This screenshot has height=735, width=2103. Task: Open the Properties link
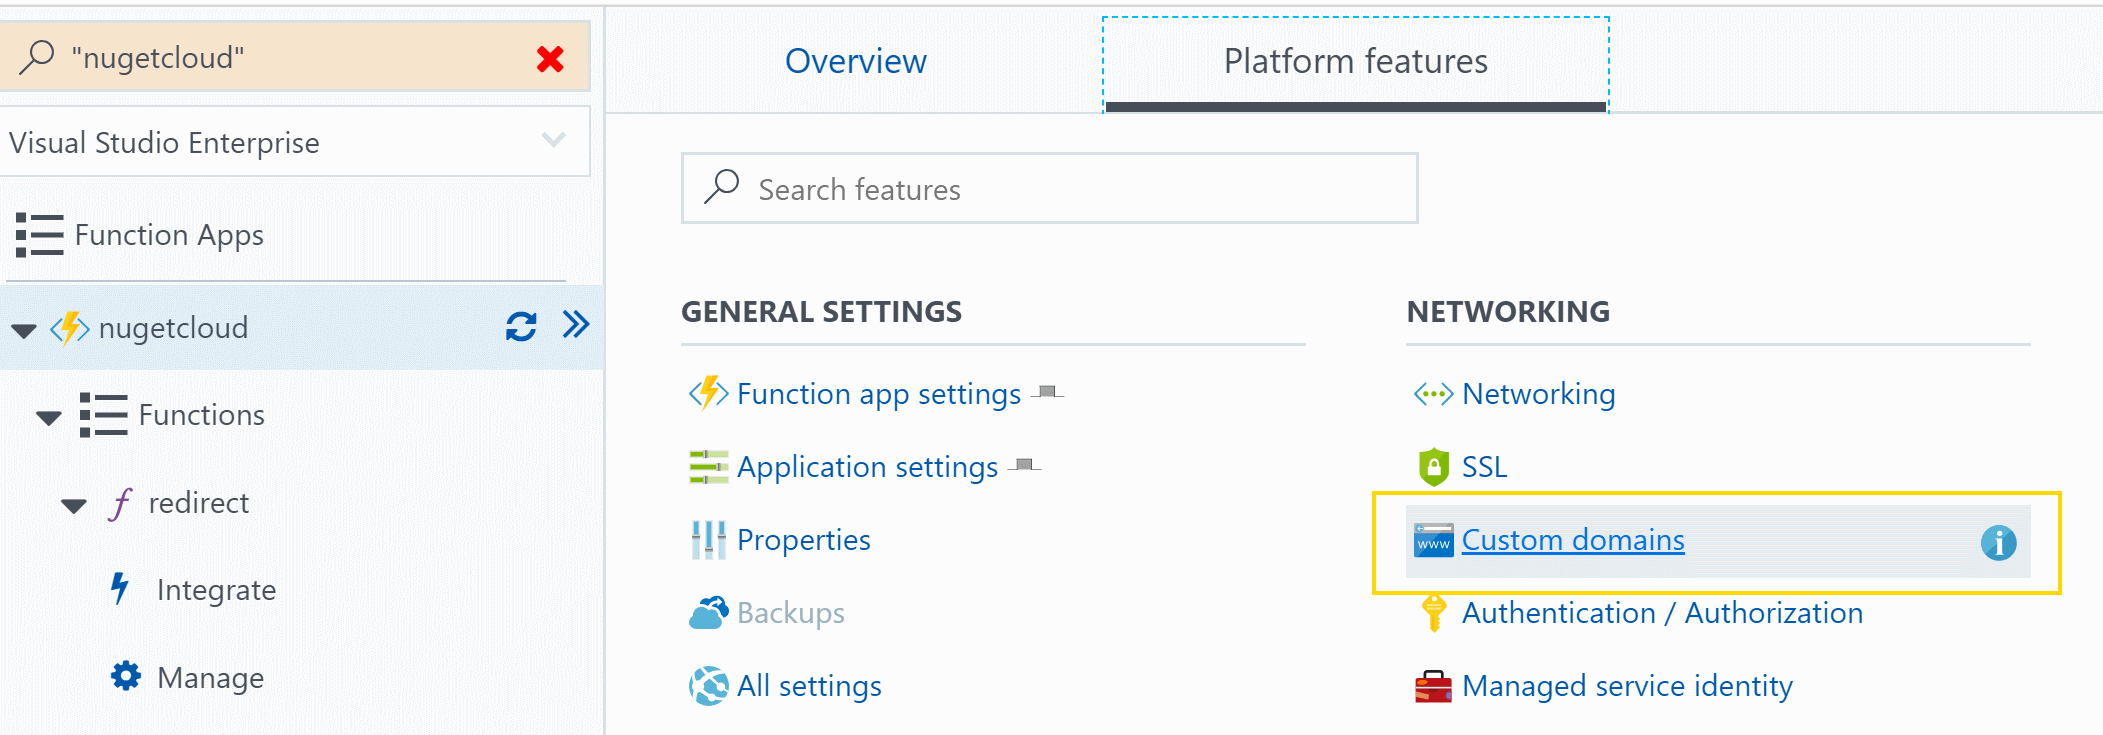click(804, 541)
